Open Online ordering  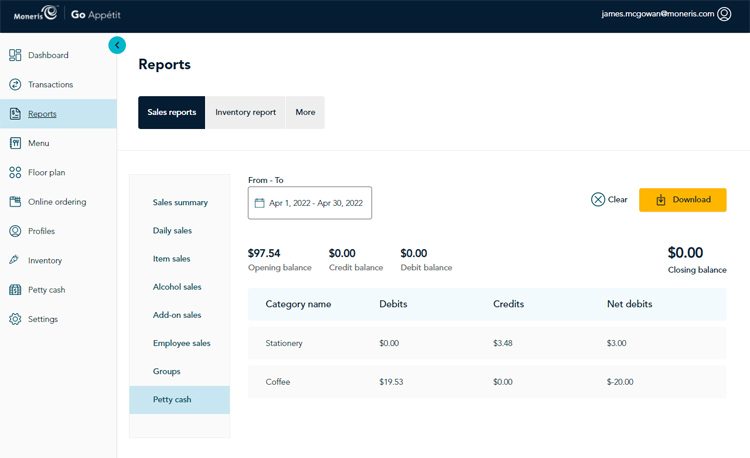57,202
